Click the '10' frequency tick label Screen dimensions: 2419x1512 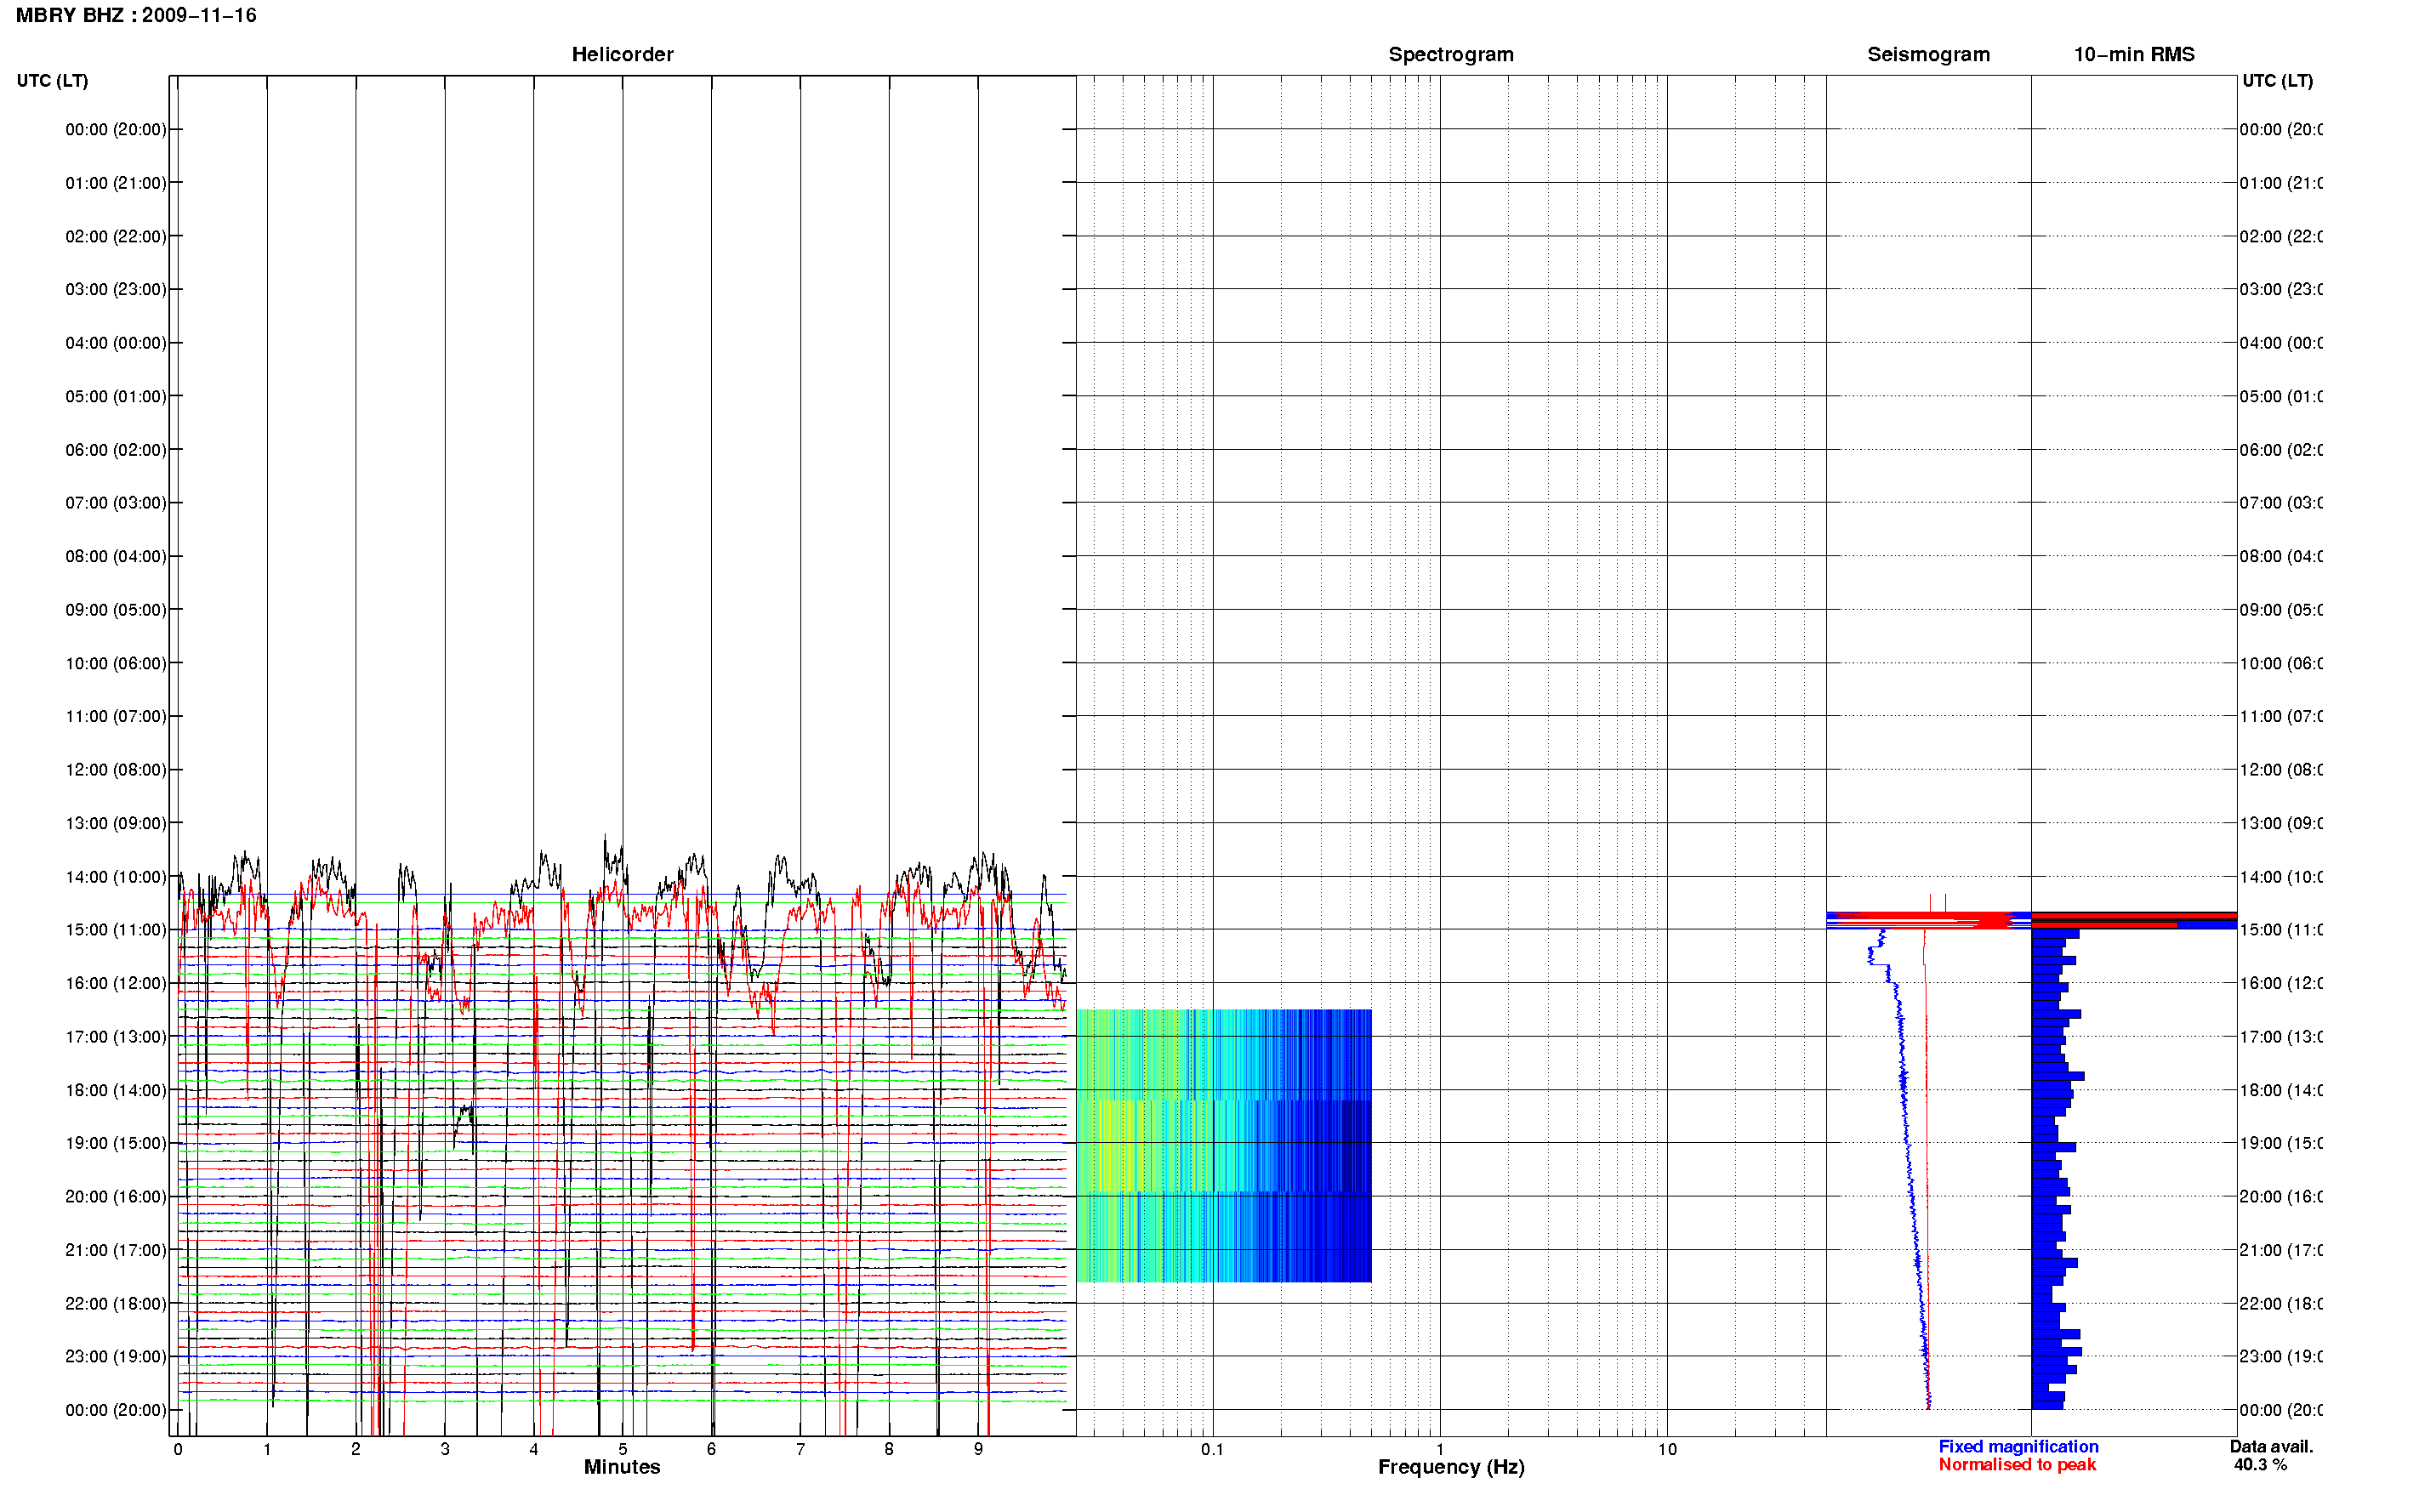click(x=1667, y=1449)
